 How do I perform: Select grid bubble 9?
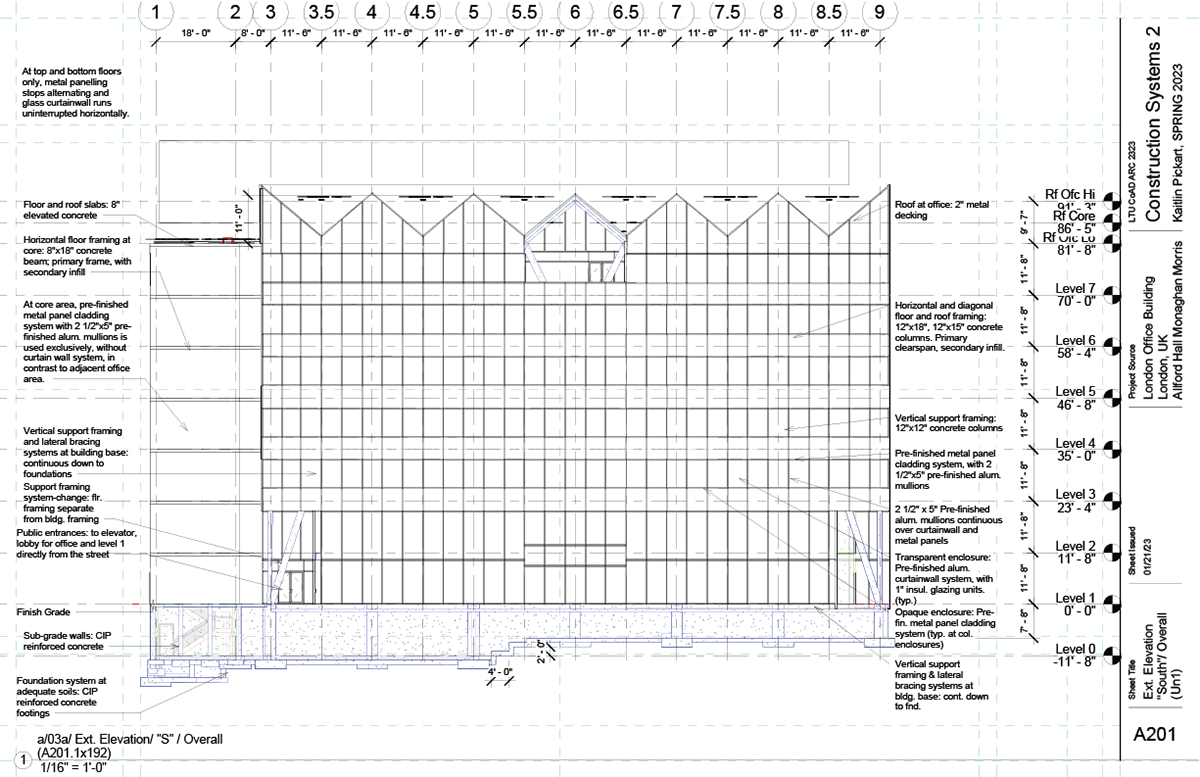879,13
